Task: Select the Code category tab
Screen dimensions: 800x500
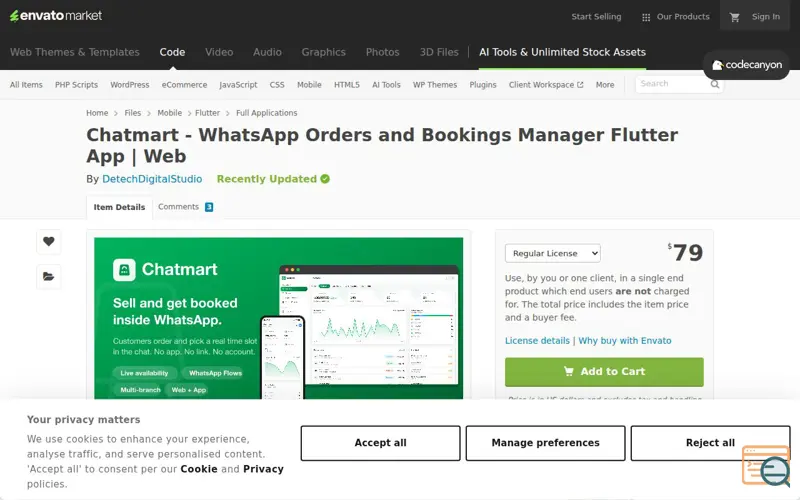Action: pyautogui.click(x=172, y=52)
